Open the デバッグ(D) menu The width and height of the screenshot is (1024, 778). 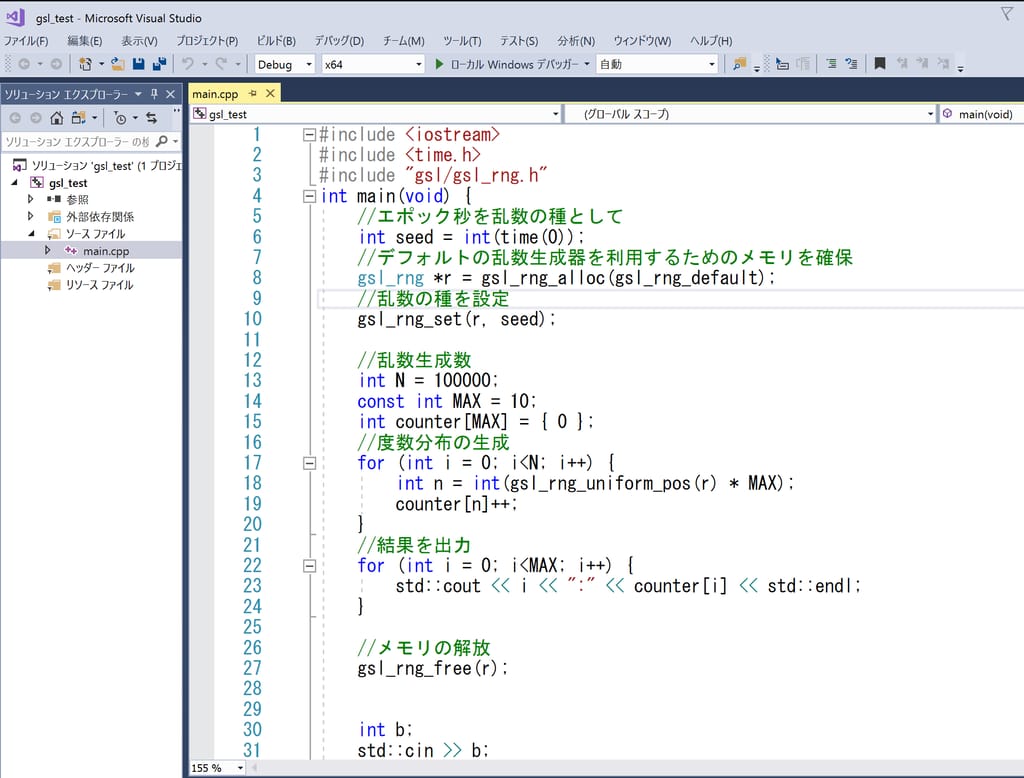click(339, 41)
